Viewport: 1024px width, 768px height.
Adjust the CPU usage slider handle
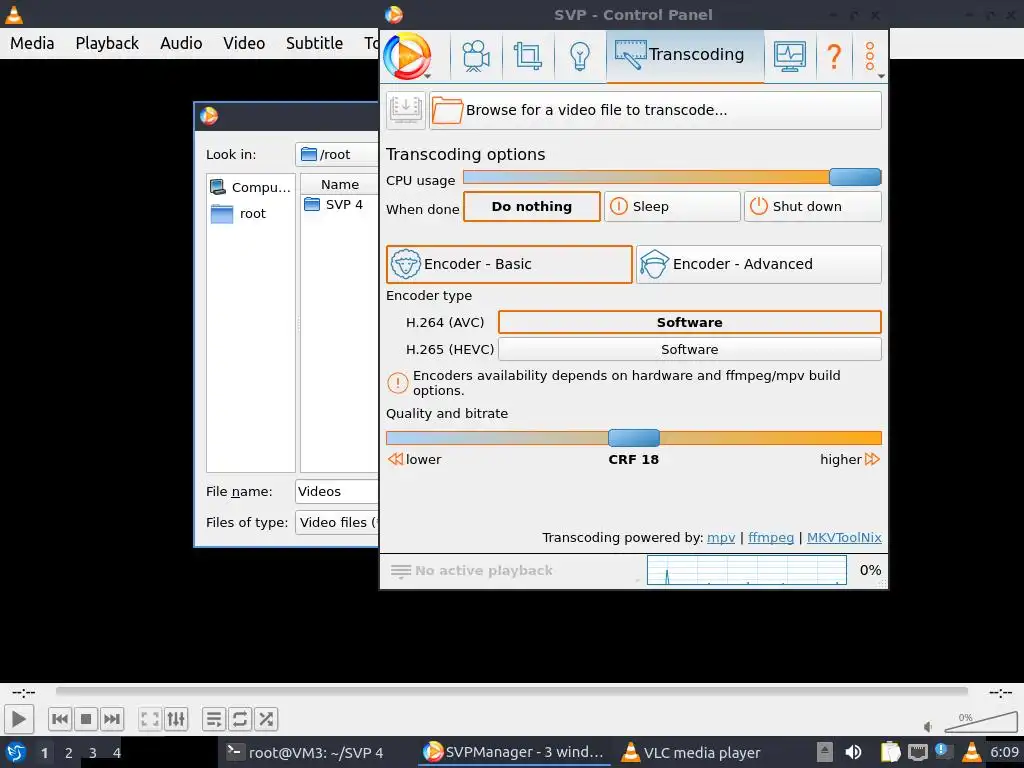tap(855, 177)
